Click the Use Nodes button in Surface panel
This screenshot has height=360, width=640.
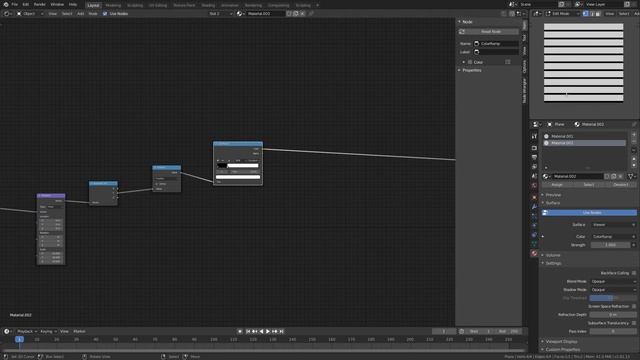tap(589, 213)
